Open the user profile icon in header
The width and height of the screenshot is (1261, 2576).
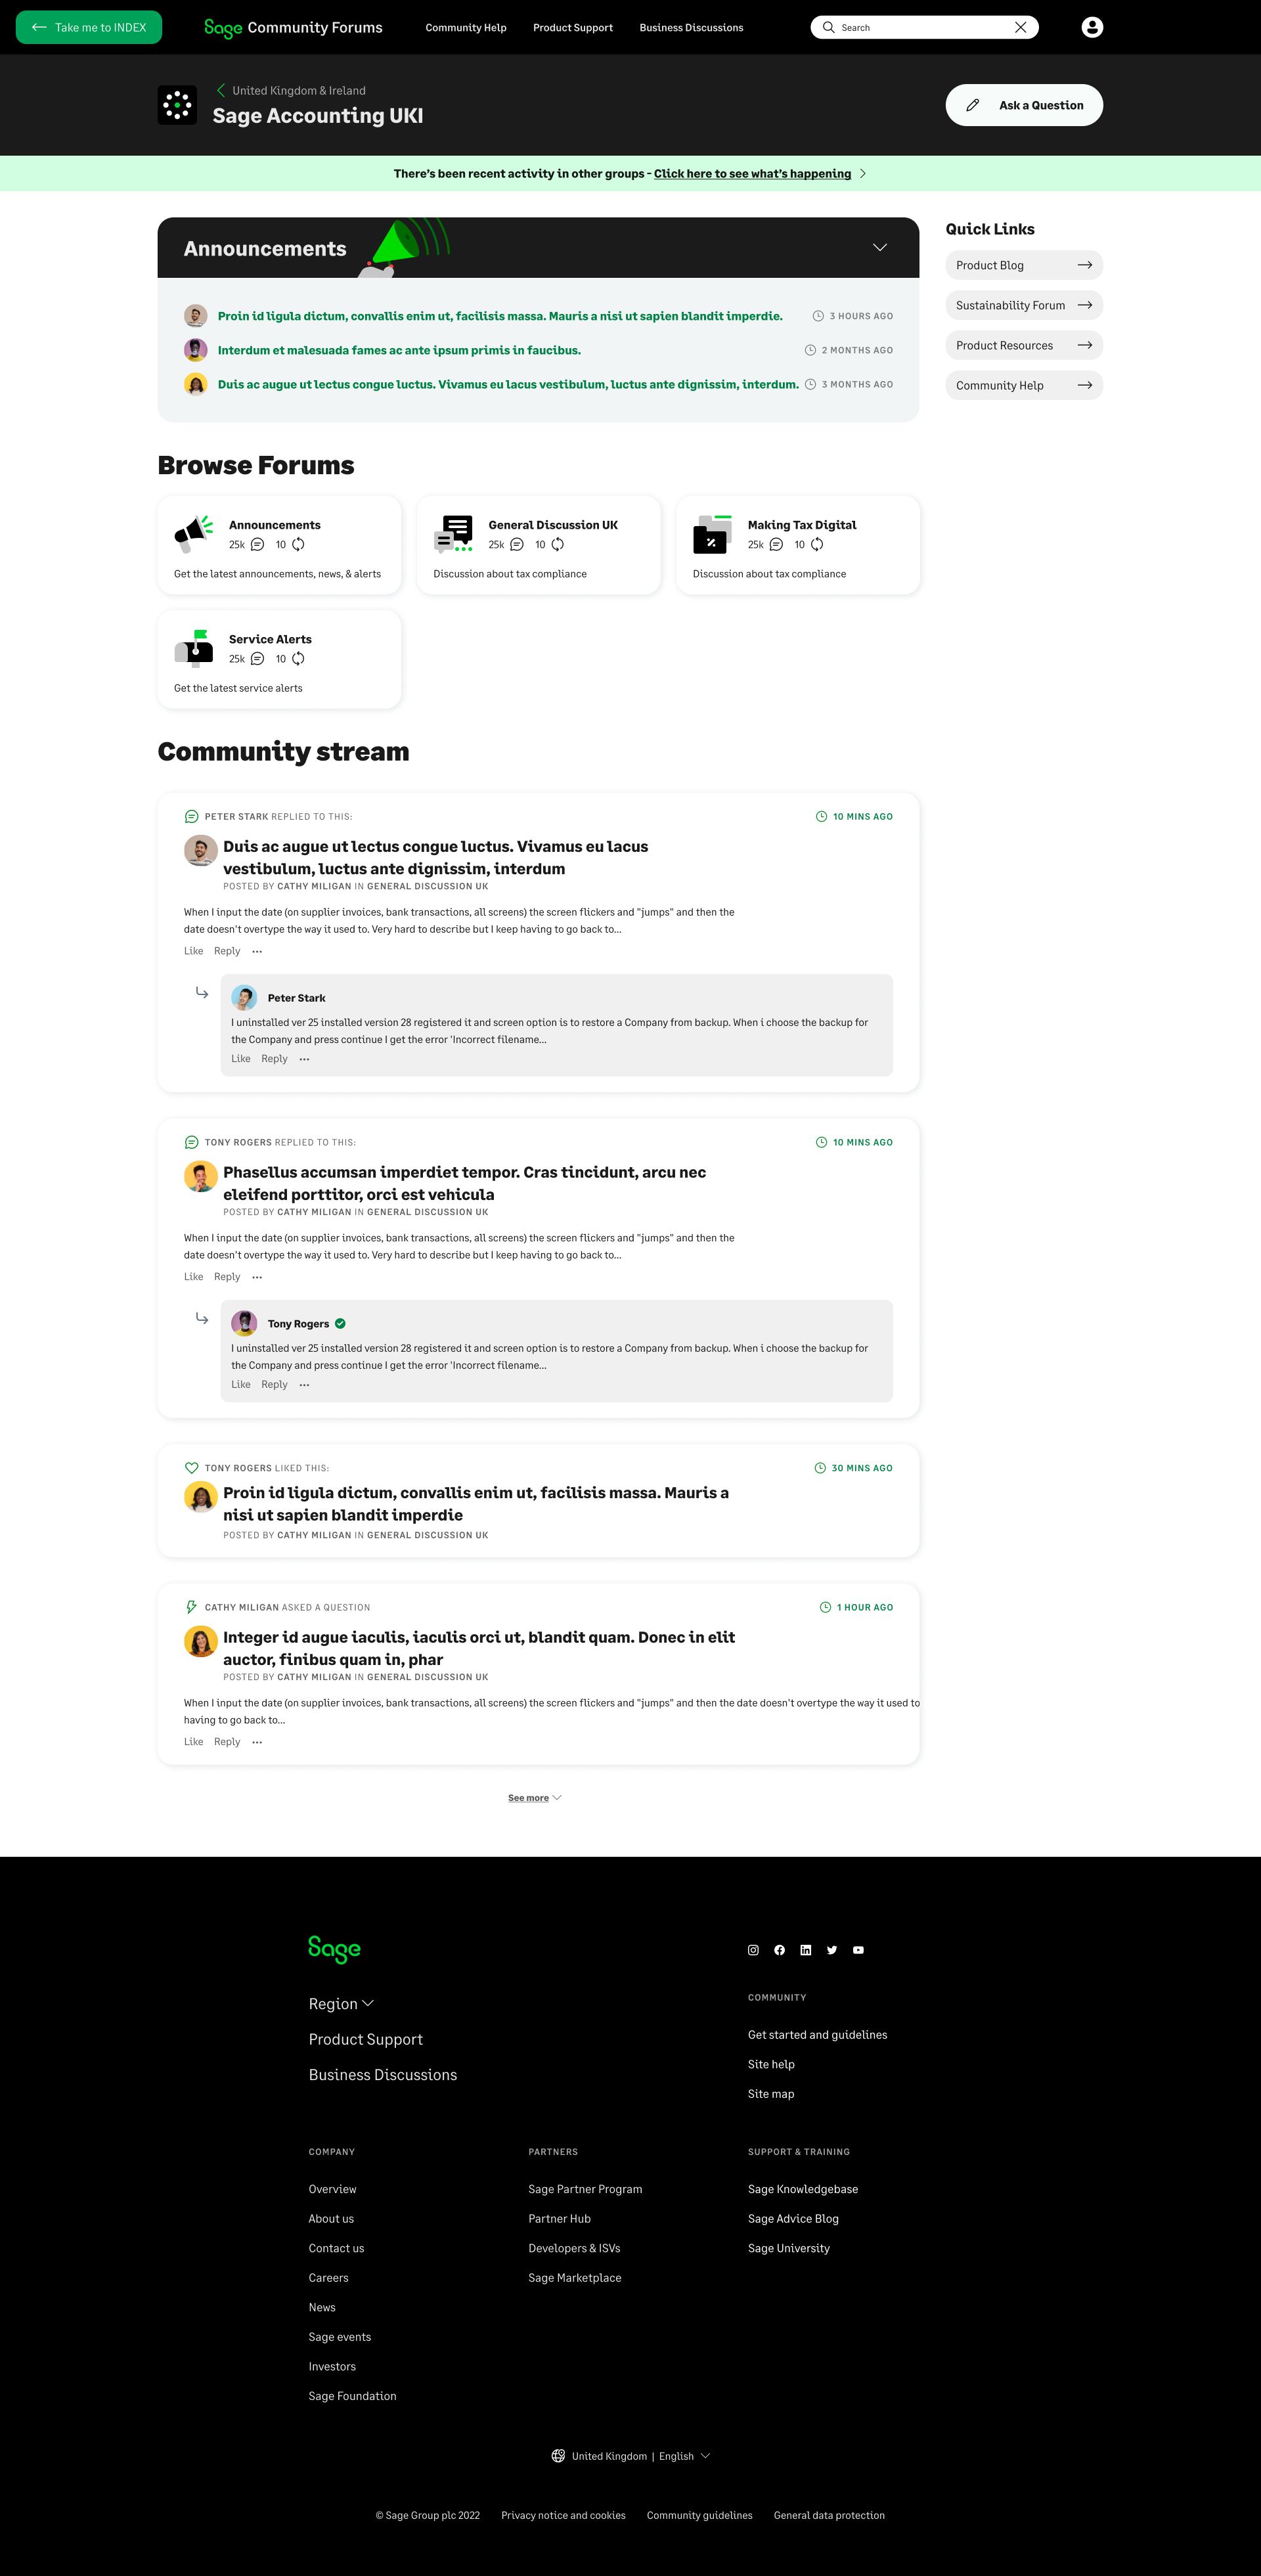[x=1092, y=27]
